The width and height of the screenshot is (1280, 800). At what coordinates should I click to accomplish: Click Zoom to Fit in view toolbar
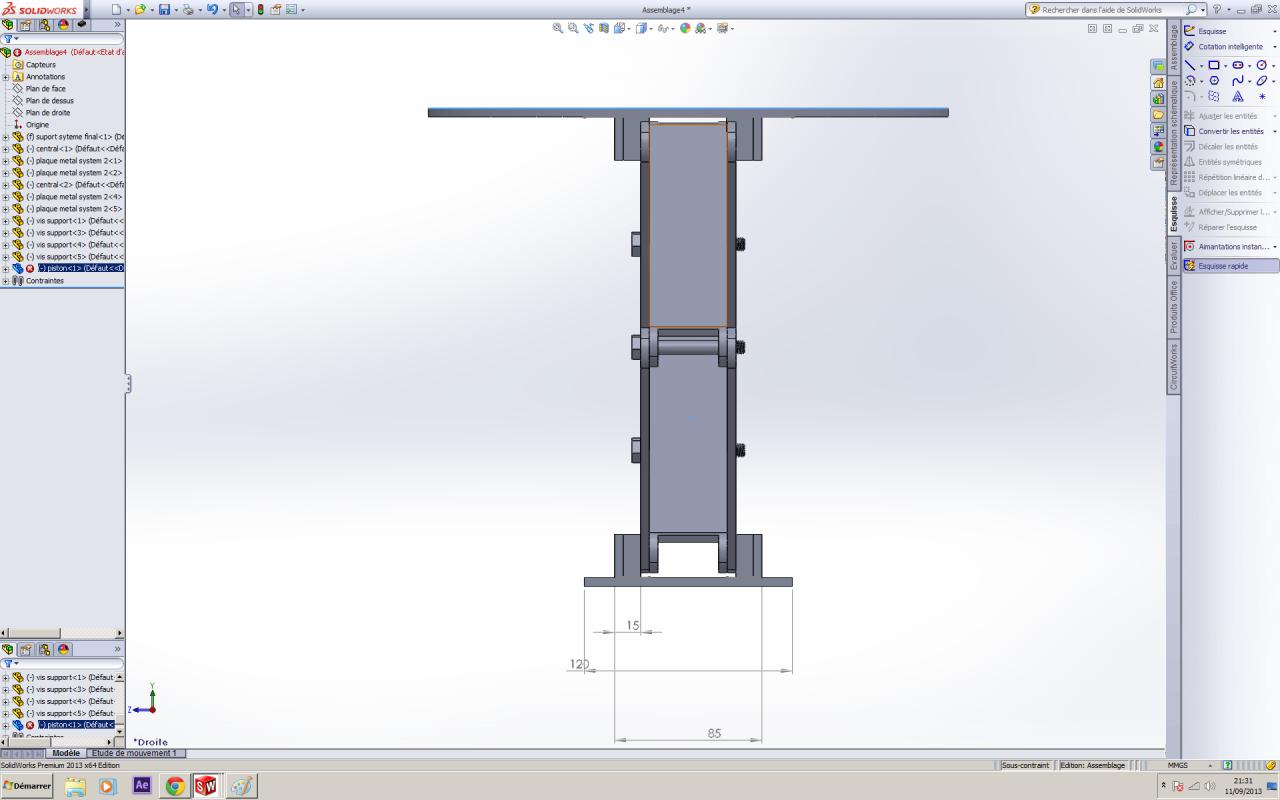coord(558,28)
